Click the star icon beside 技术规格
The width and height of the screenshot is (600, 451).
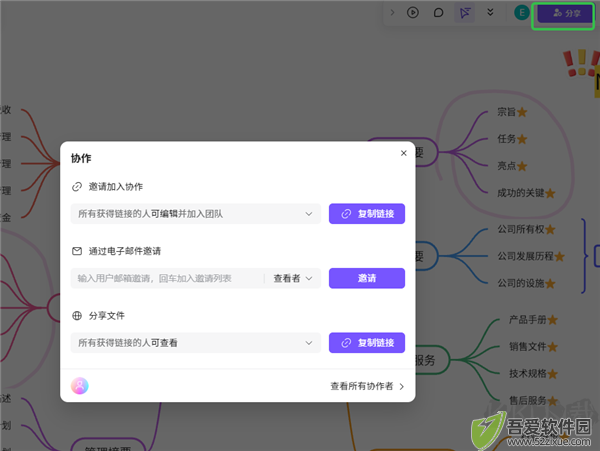pyautogui.click(x=553, y=374)
